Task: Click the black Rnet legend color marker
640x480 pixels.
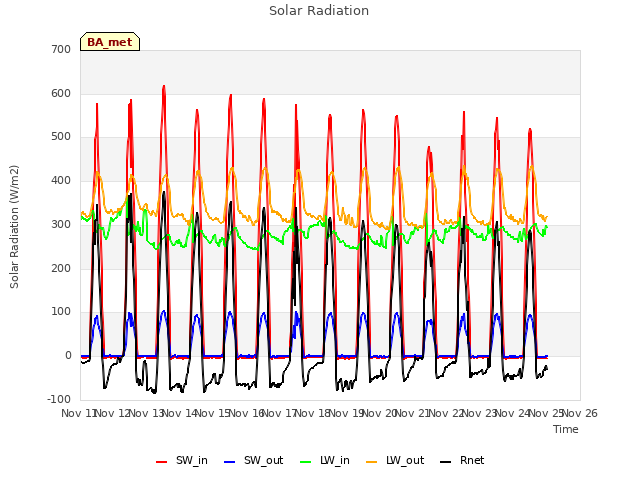Action: [x=446, y=462]
